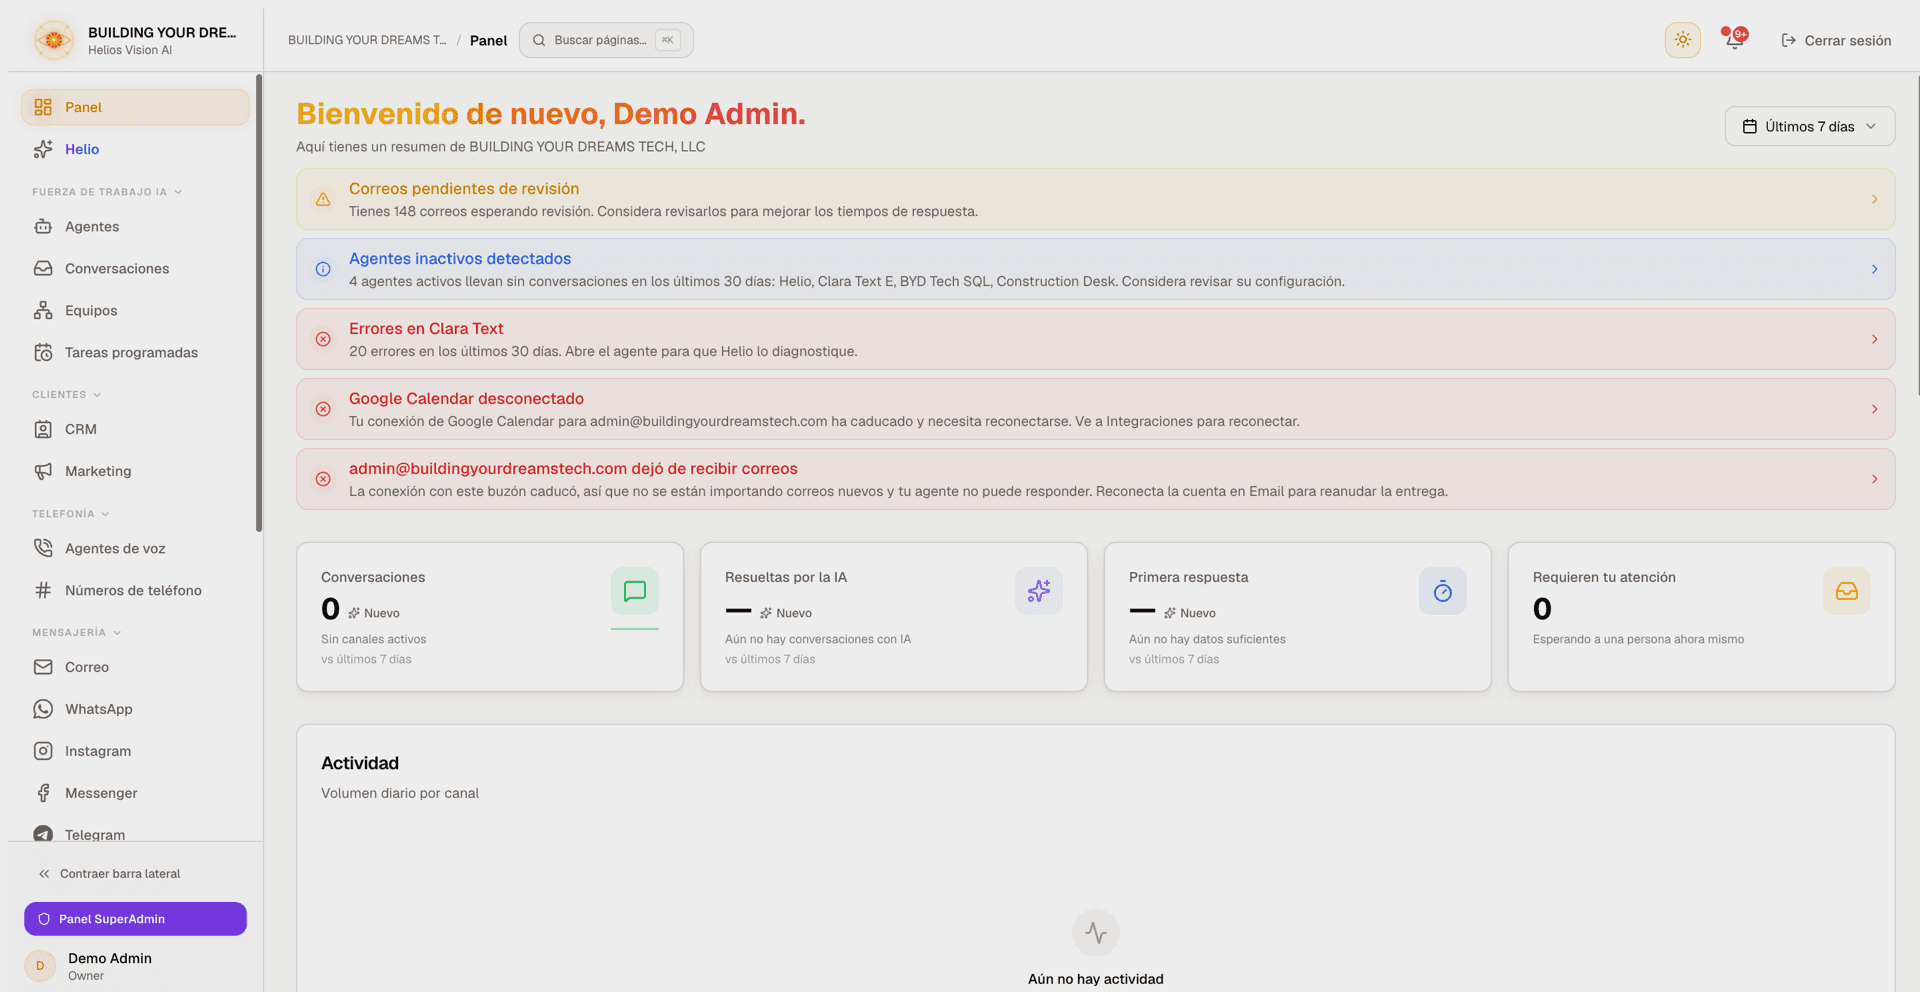Click the Helios Vision AI logo icon
The width and height of the screenshot is (1920, 992).
[x=54, y=40]
